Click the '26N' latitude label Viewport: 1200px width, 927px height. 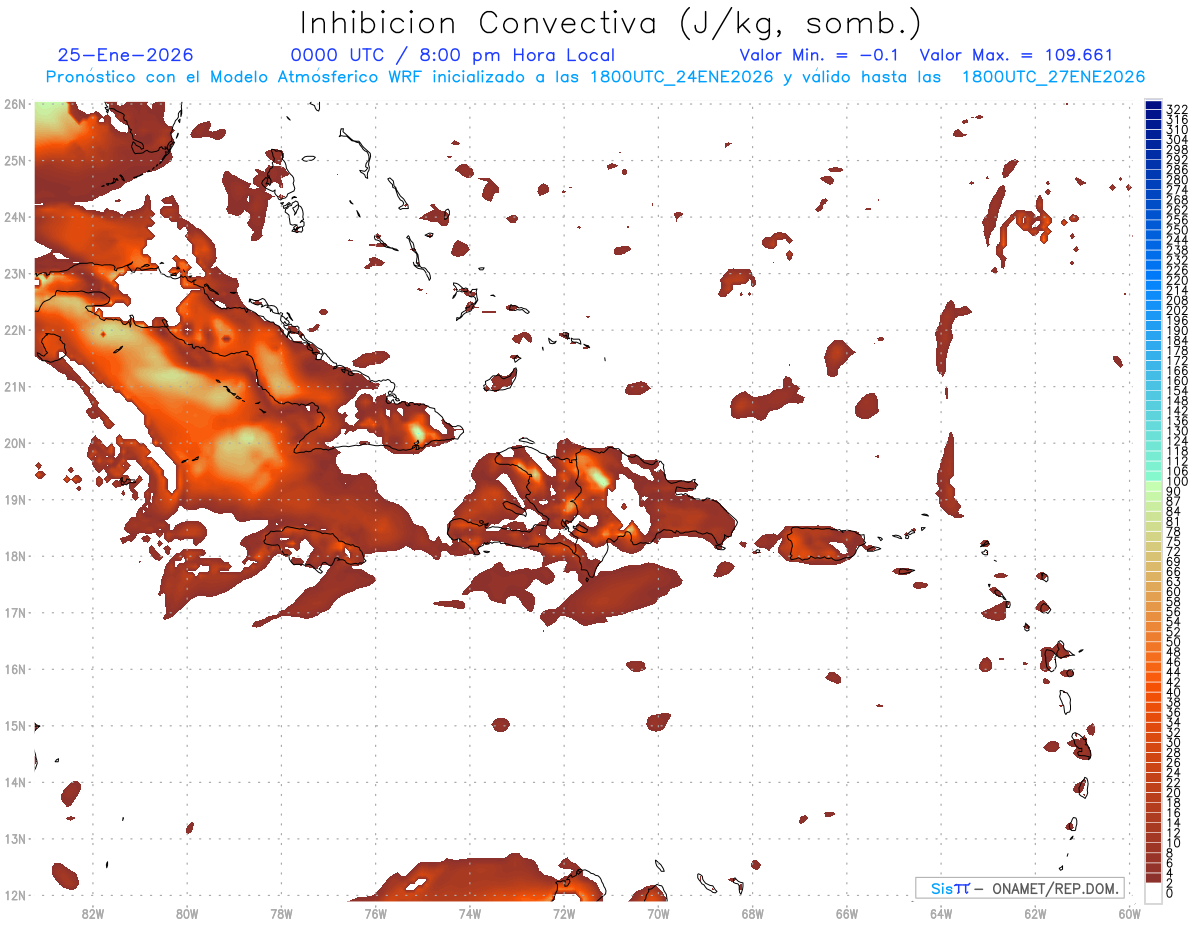point(14,104)
